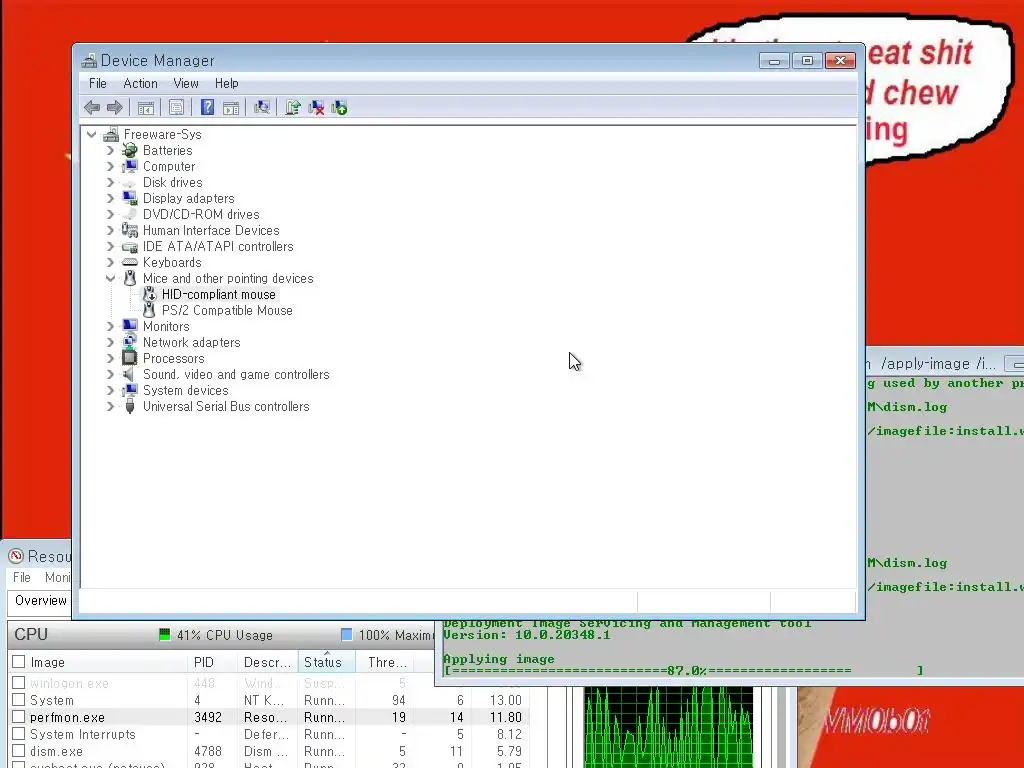Open the View menu in Device Manager
Image resolution: width=1024 pixels, height=768 pixels.
tap(185, 84)
